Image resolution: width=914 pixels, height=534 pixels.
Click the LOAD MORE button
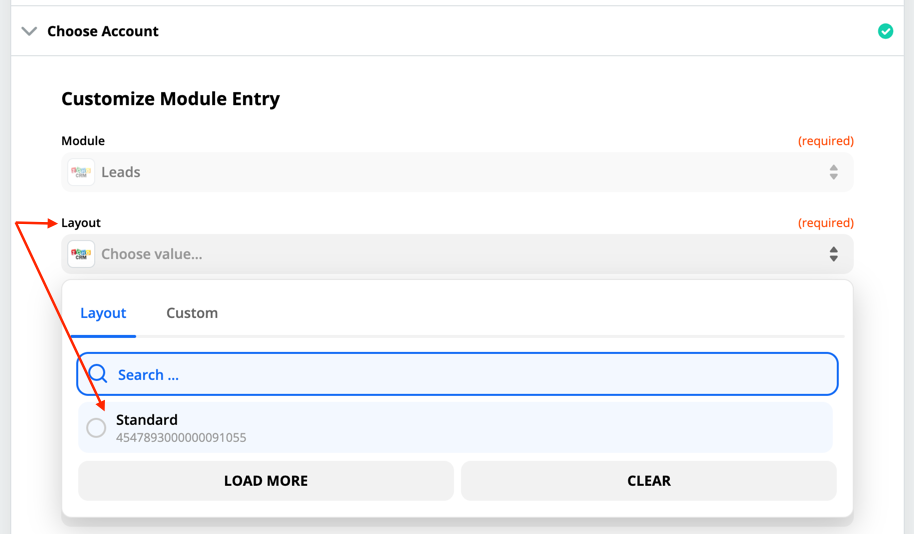pyautogui.click(x=266, y=480)
